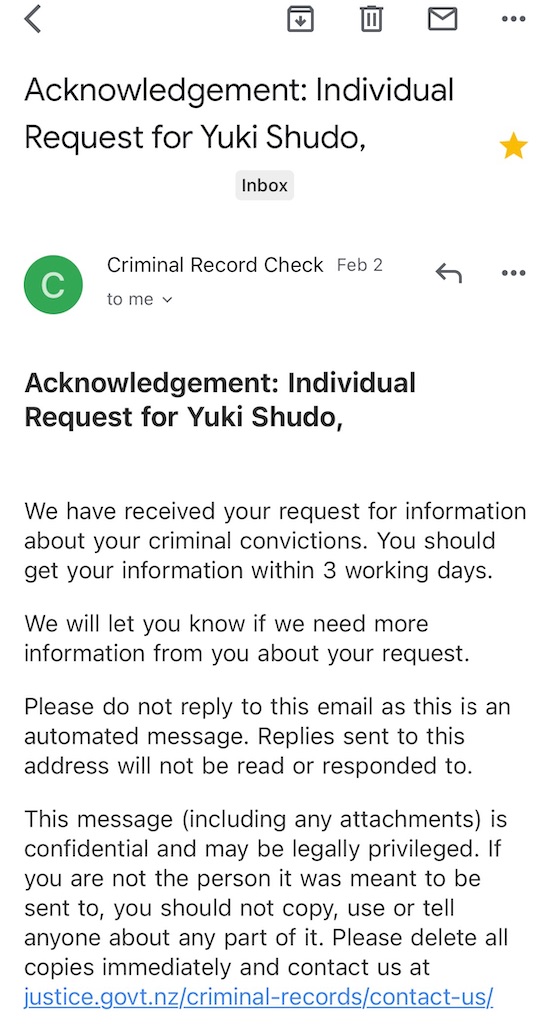Tap the 'Please do not reply' paragraph
This screenshot has width=556, height=1024.
click(267, 736)
